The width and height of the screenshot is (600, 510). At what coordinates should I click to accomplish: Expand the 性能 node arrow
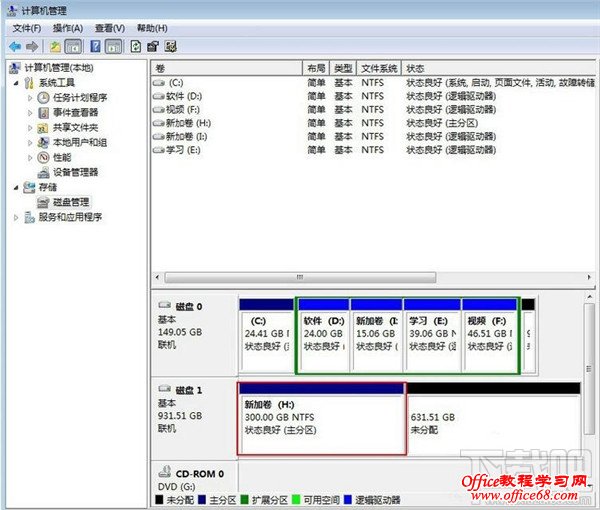click(x=30, y=157)
